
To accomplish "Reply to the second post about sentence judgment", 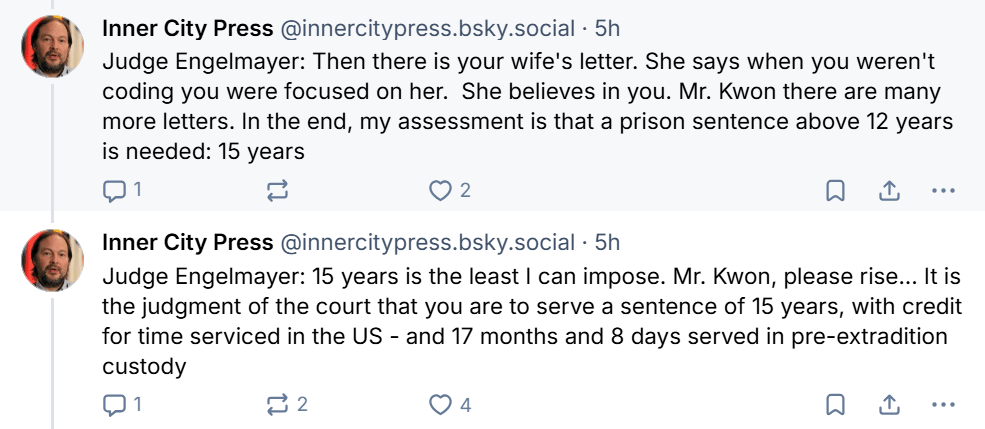I will (114, 404).
